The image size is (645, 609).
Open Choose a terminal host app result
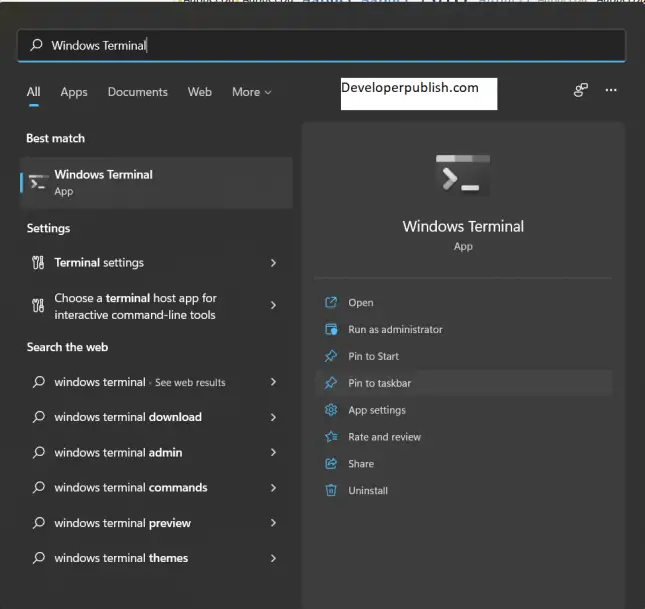[155, 306]
